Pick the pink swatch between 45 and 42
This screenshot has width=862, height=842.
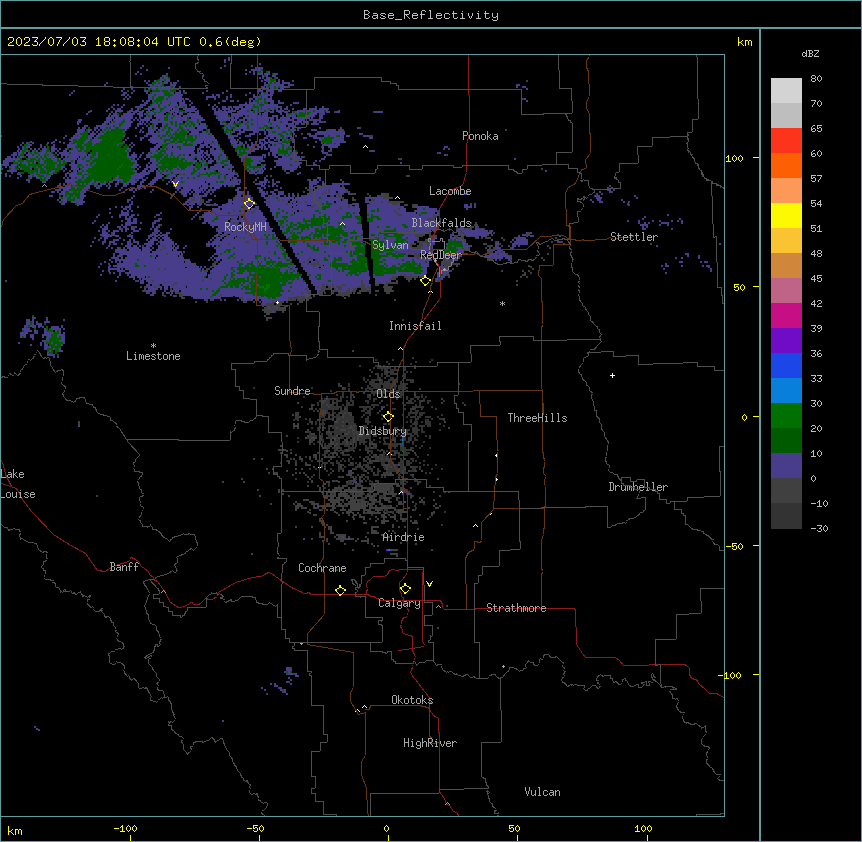pyautogui.click(x=786, y=291)
